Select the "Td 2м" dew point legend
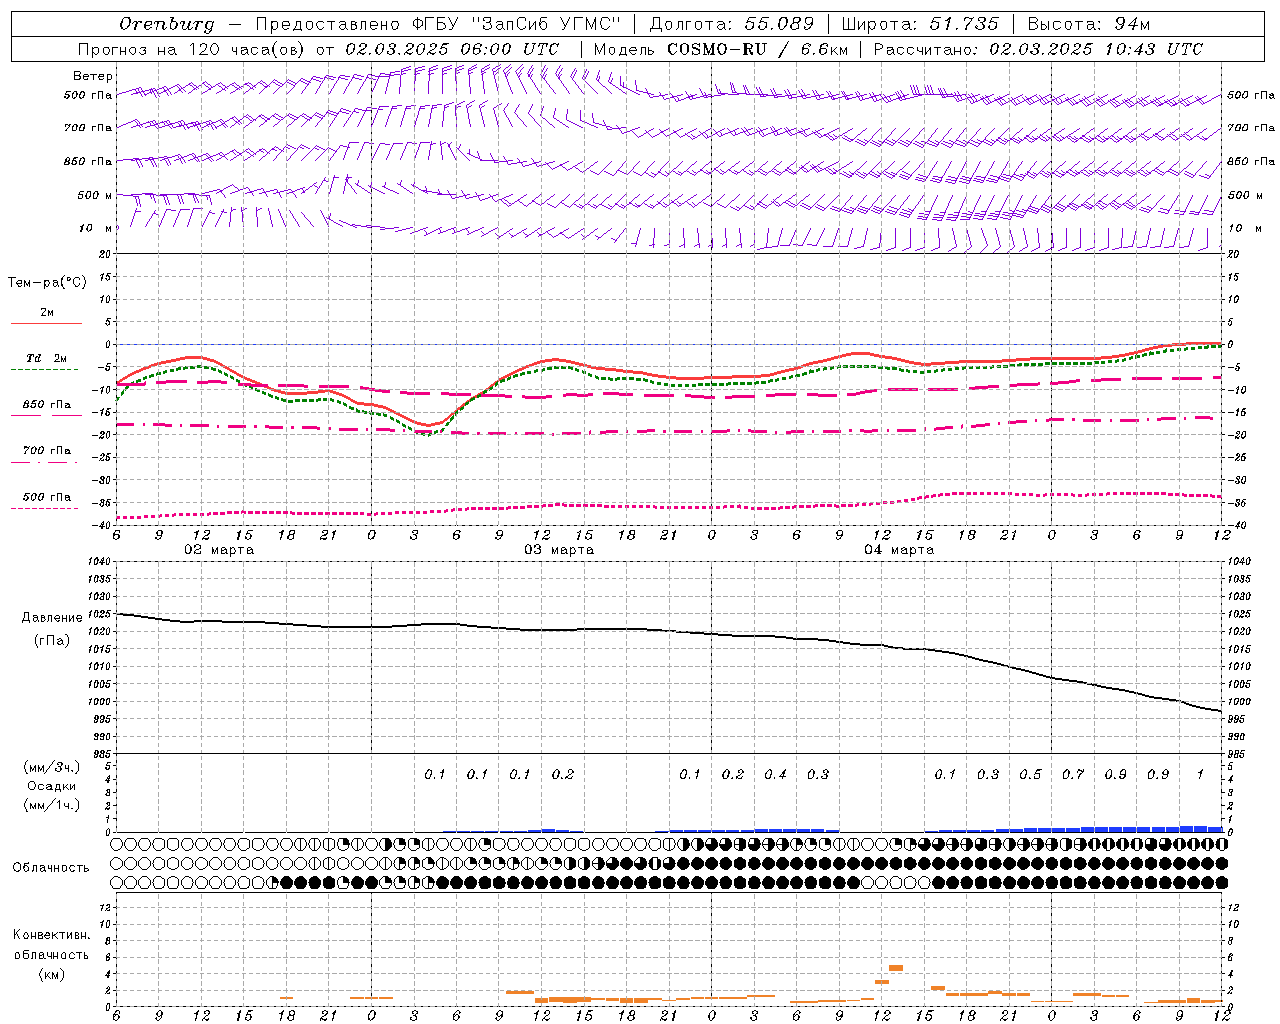 click(x=46, y=358)
